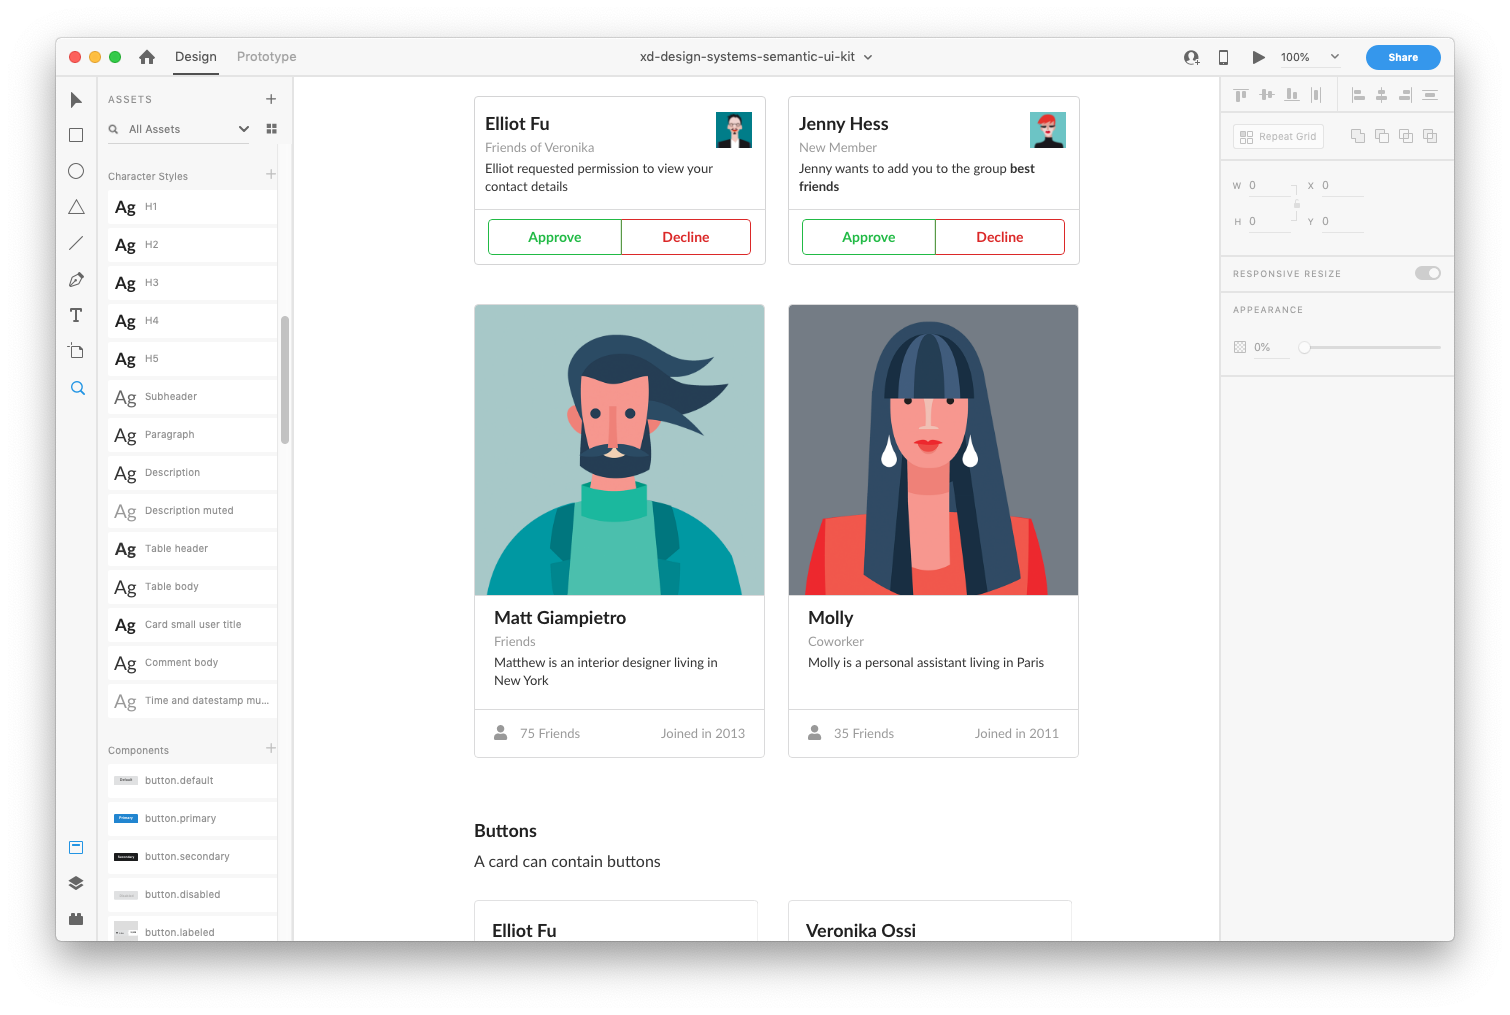Select the Artboard tool

click(76, 351)
